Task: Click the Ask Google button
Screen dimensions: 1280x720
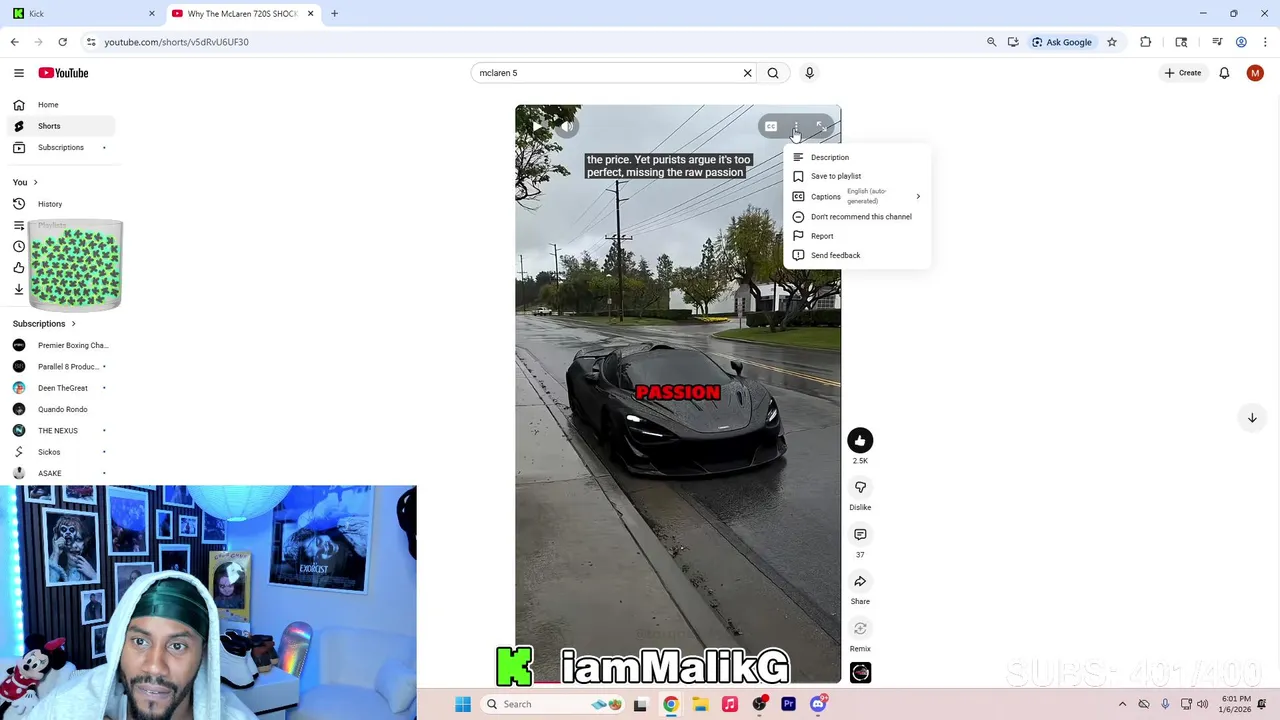Action: click(1062, 42)
